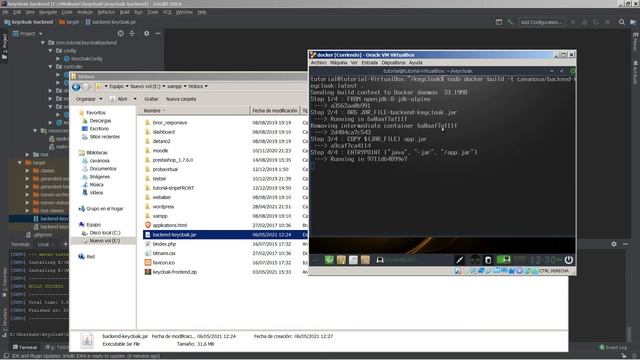The image size is (640, 360).
Task: Collapse the target folder in project tree
Action: (20, 162)
